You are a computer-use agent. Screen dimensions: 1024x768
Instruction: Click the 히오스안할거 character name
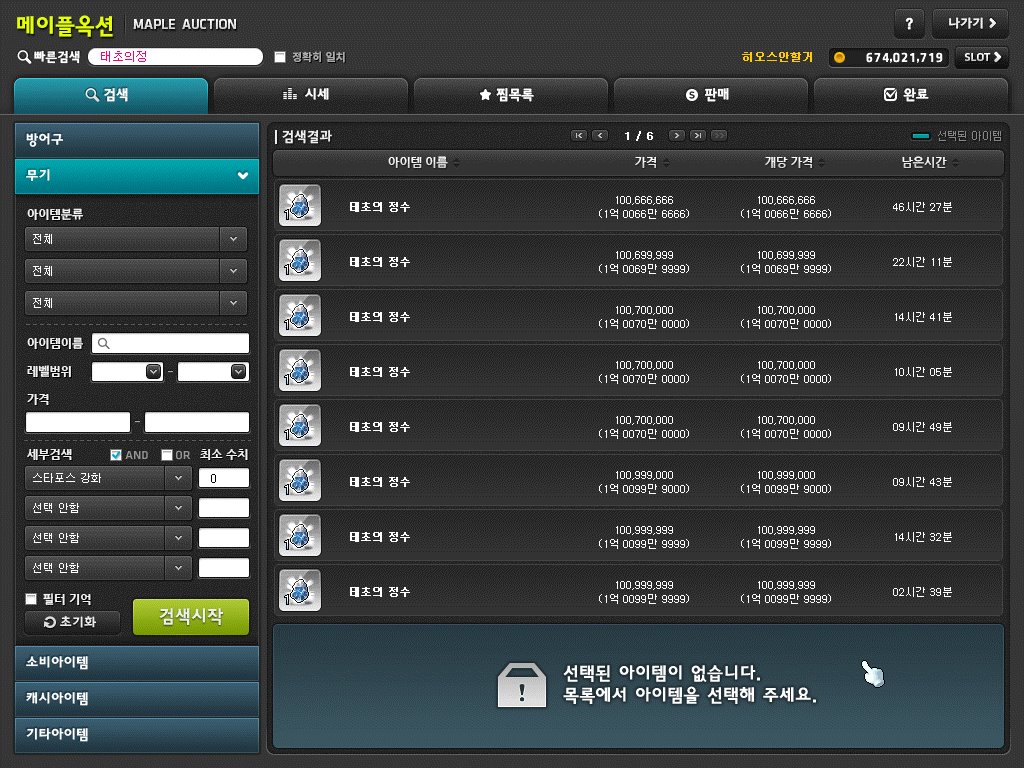[x=777, y=57]
